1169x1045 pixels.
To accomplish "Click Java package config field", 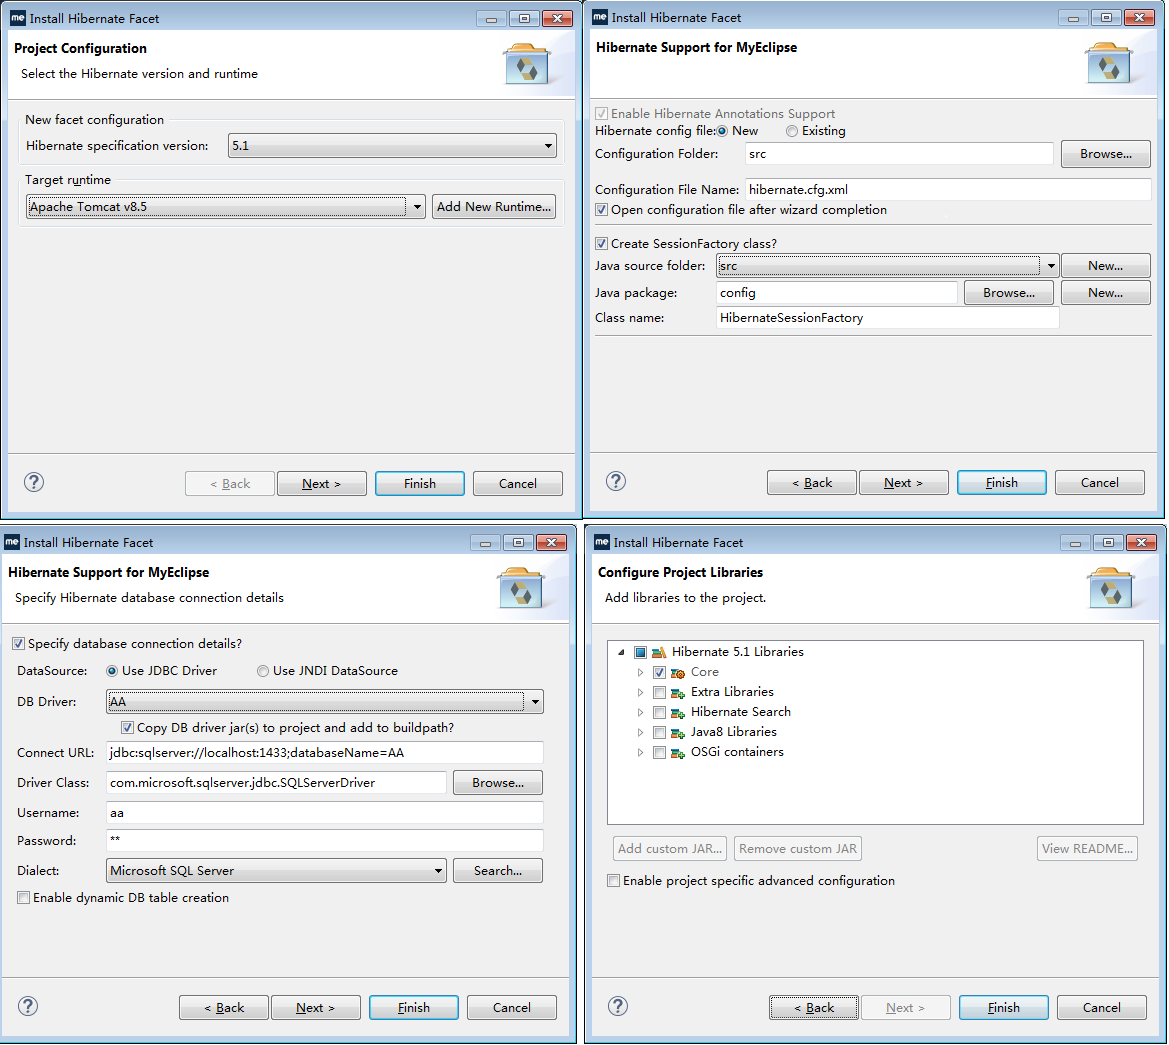I will (836, 293).
